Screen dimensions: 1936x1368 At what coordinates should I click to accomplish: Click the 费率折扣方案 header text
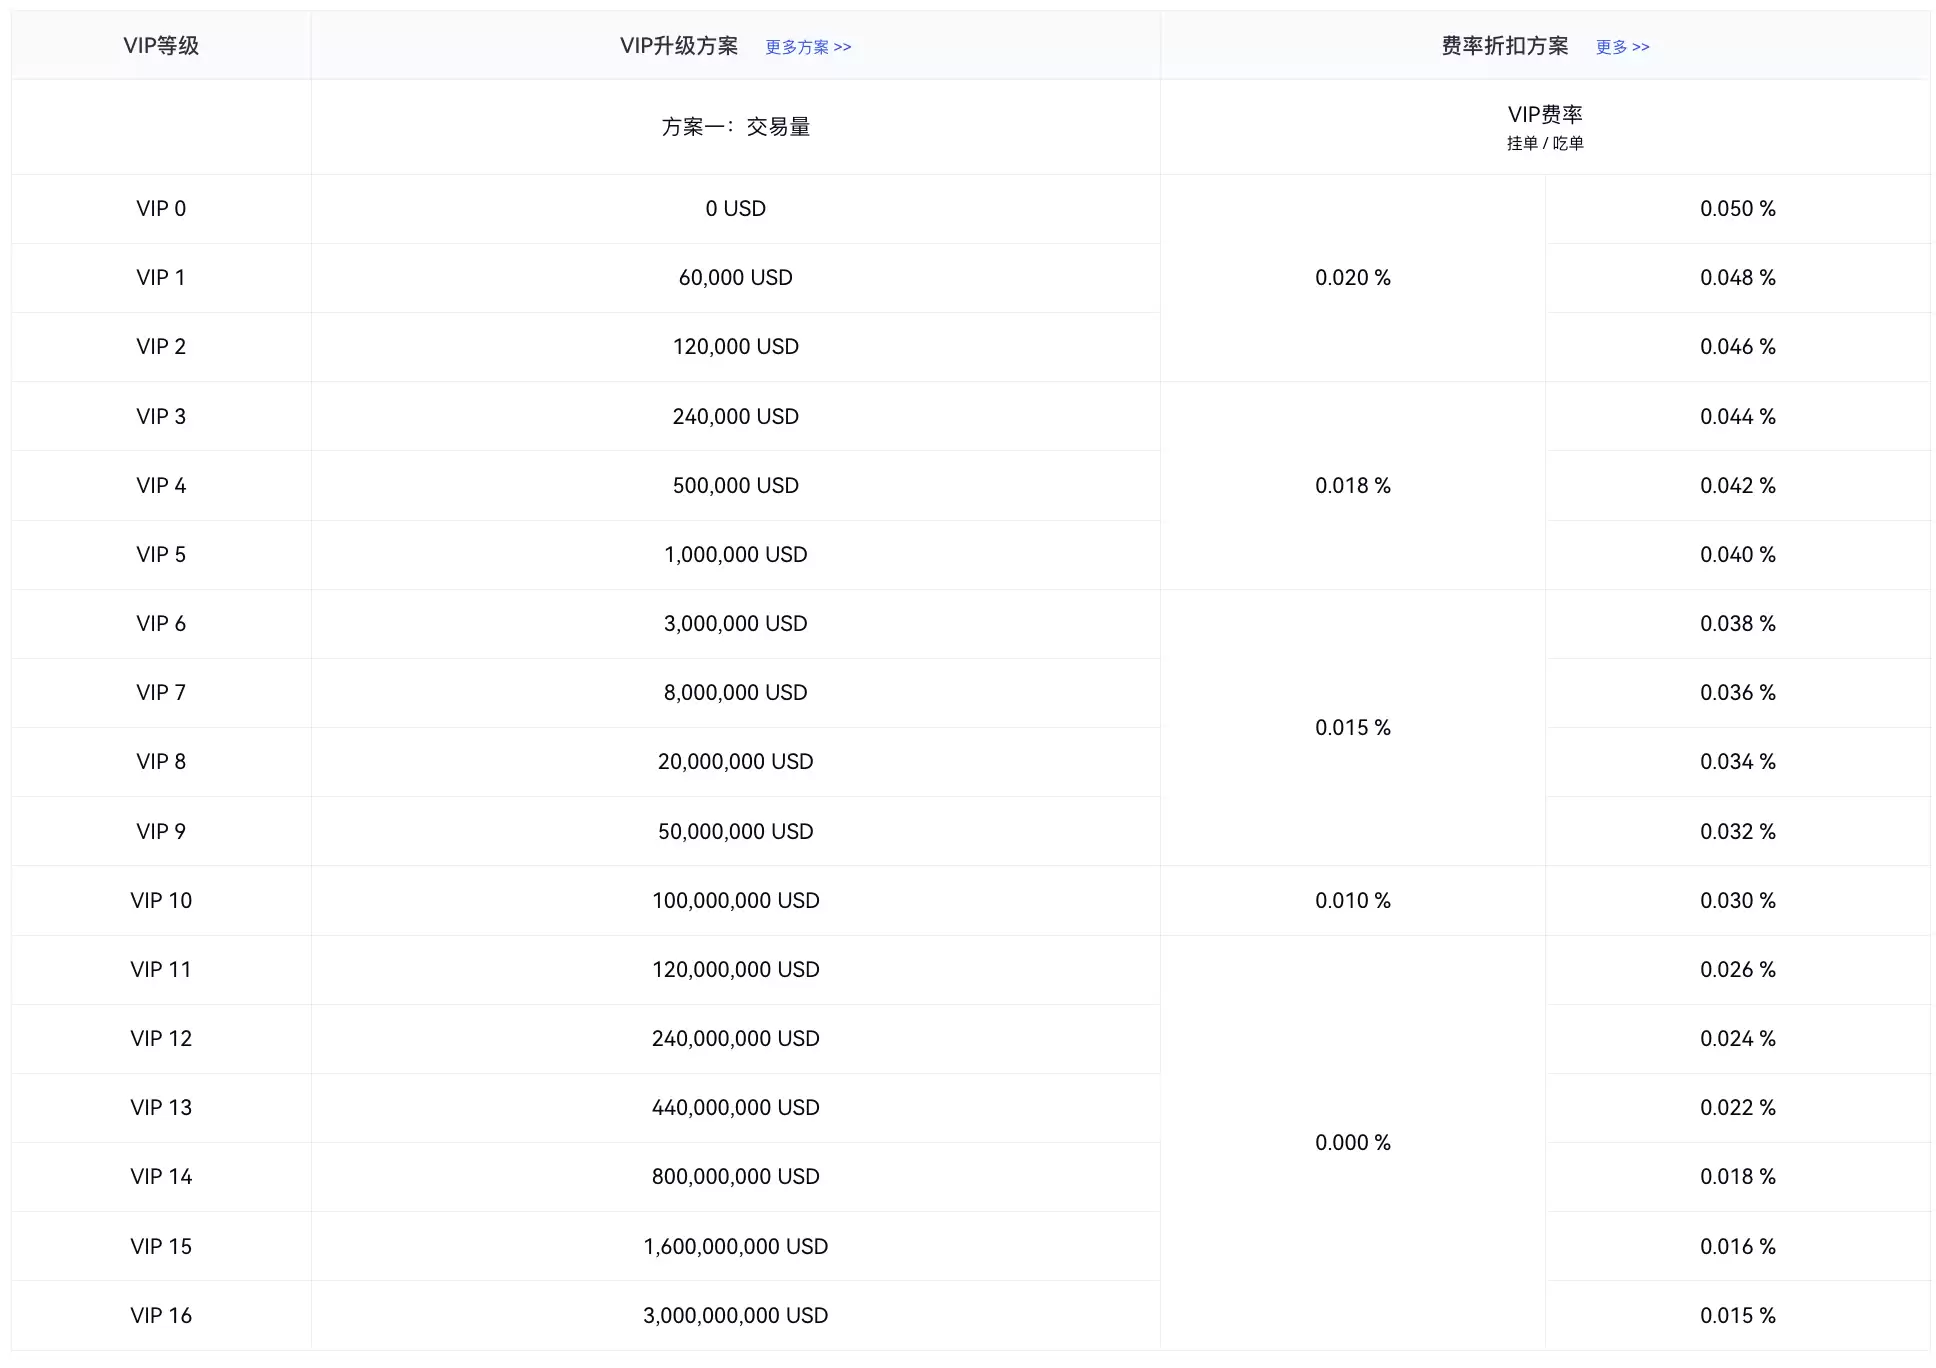(x=1504, y=46)
